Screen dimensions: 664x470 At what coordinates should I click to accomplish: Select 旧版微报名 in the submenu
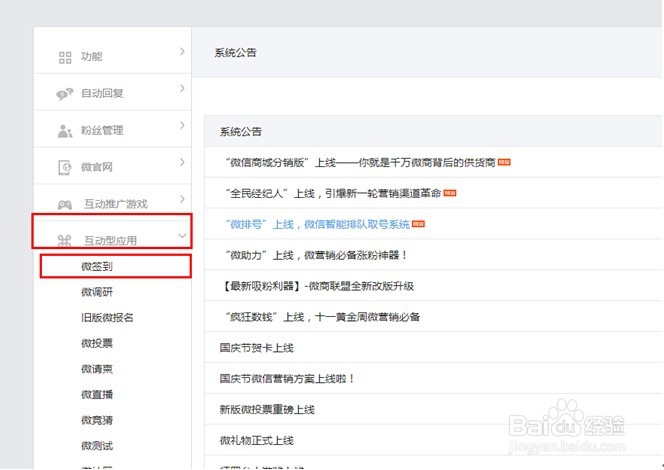pyautogui.click(x=107, y=318)
